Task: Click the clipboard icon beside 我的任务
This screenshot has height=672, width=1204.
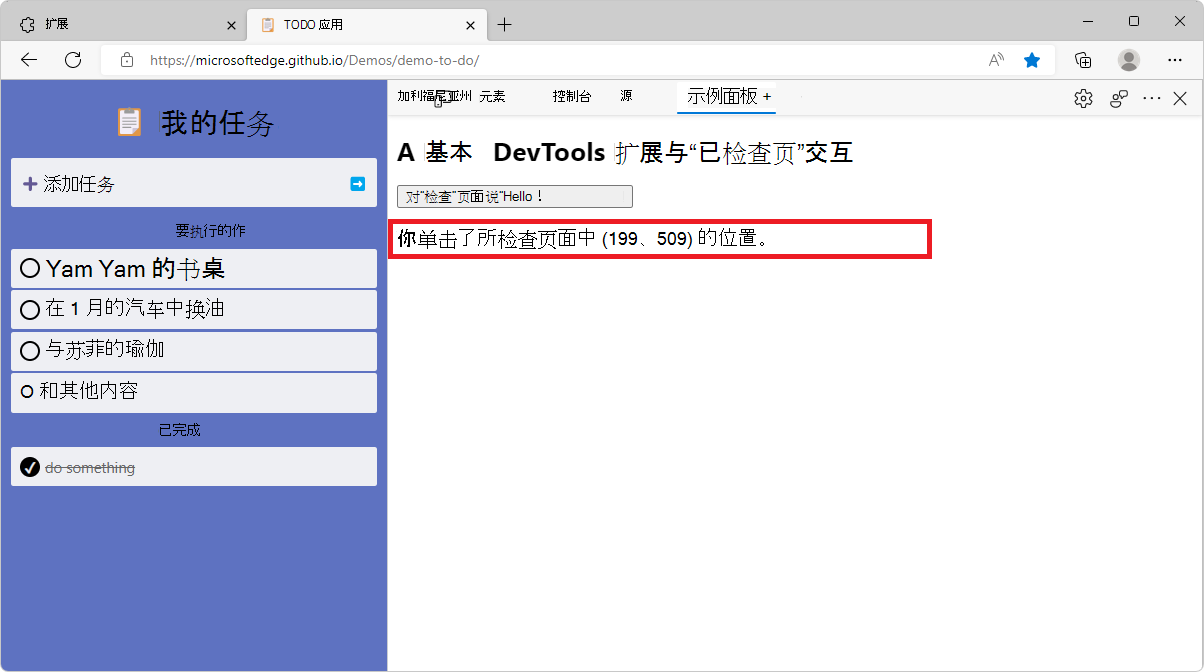Action: point(129,122)
